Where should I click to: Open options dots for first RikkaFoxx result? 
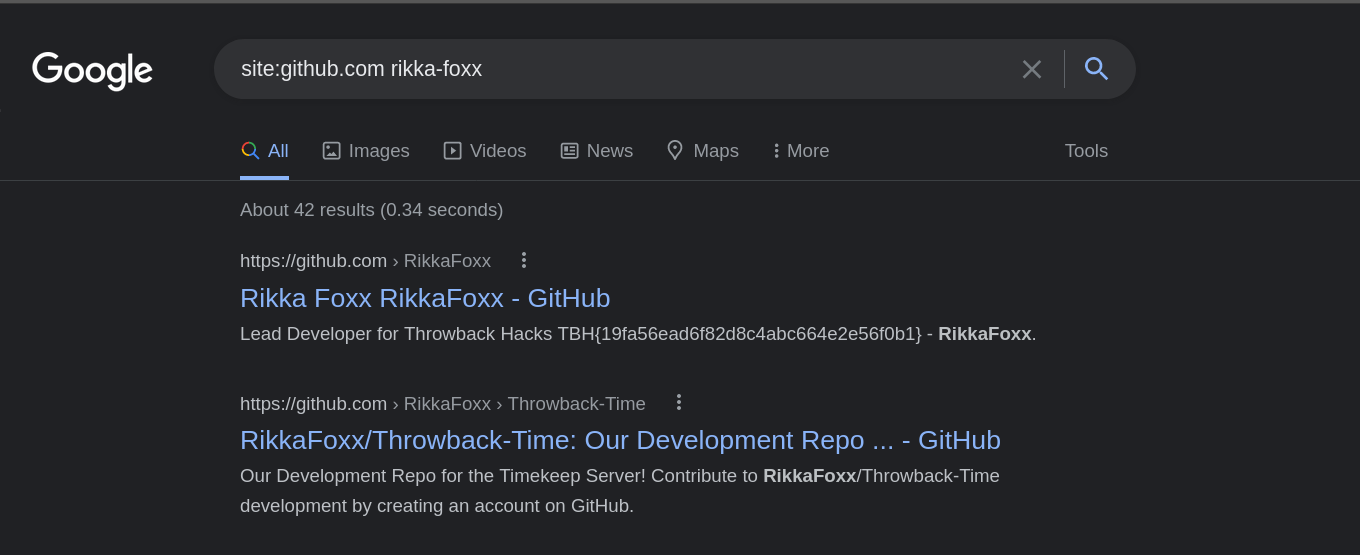pyautogui.click(x=523, y=260)
